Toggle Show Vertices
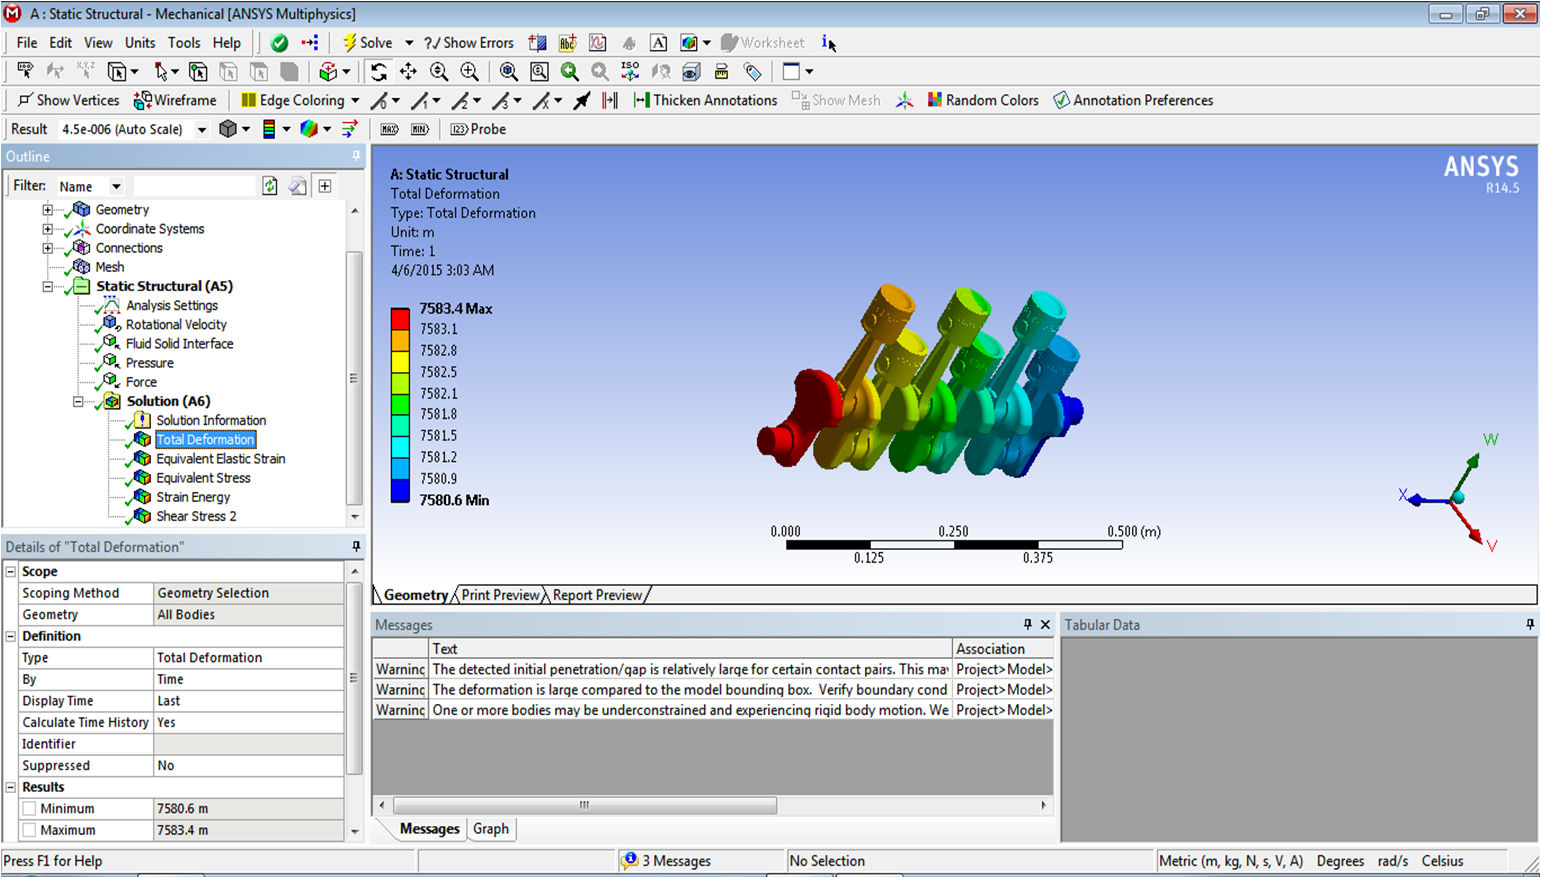The width and height of the screenshot is (1541, 877). 68,100
